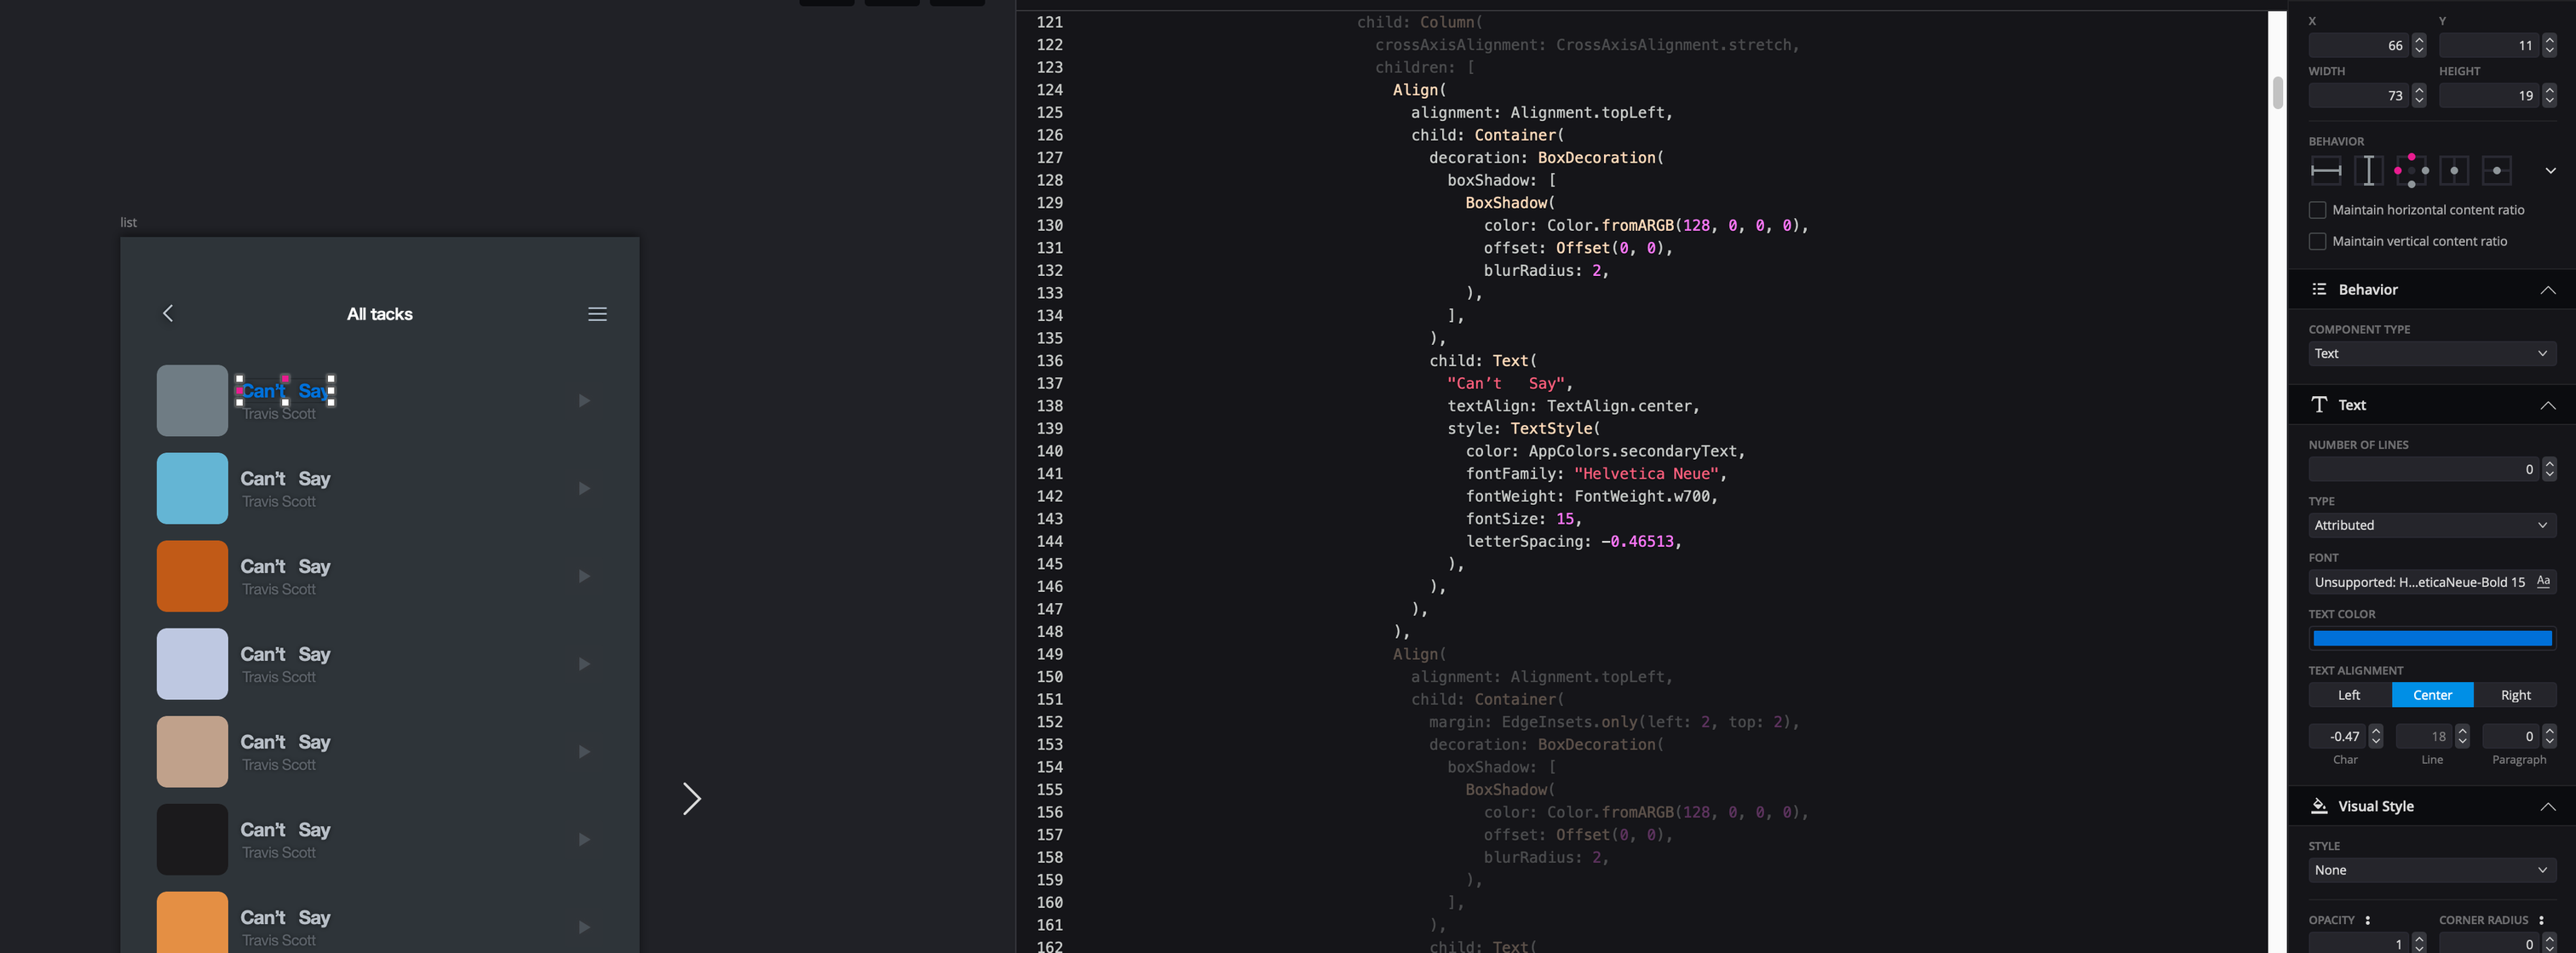Open the Component Type dropdown
Image resolution: width=2576 pixels, height=953 pixels.
2430,354
